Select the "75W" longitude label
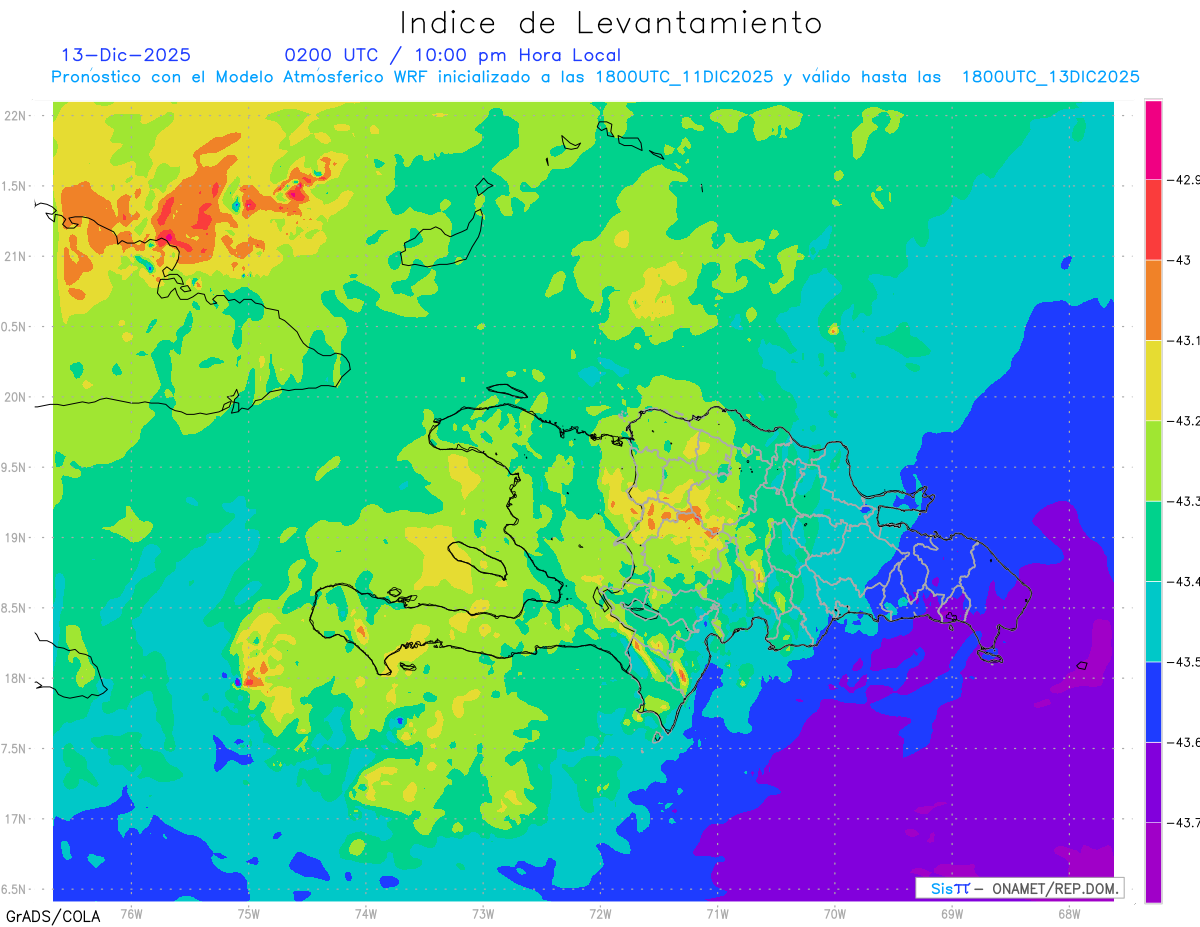The width and height of the screenshot is (1200, 927). (249, 914)
